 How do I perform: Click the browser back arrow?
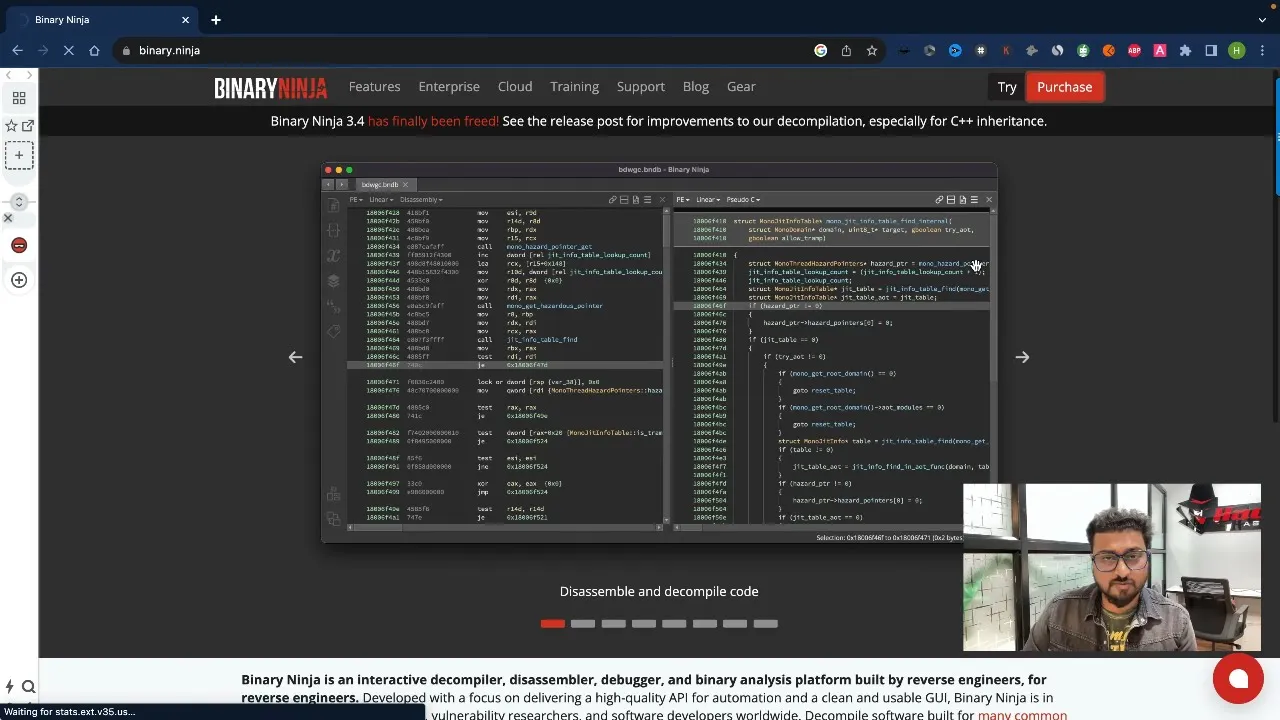pyautogui.click(x=17, y=50)
